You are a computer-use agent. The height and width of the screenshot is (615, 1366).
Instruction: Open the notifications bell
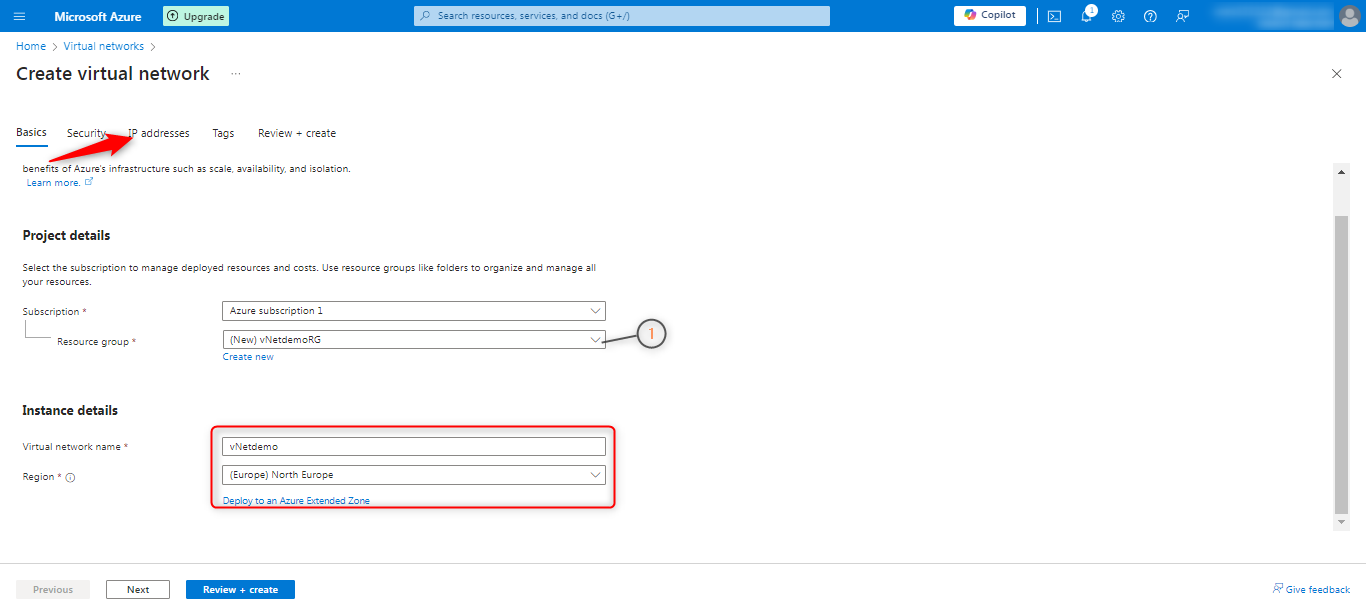[x=1087, y=16]
